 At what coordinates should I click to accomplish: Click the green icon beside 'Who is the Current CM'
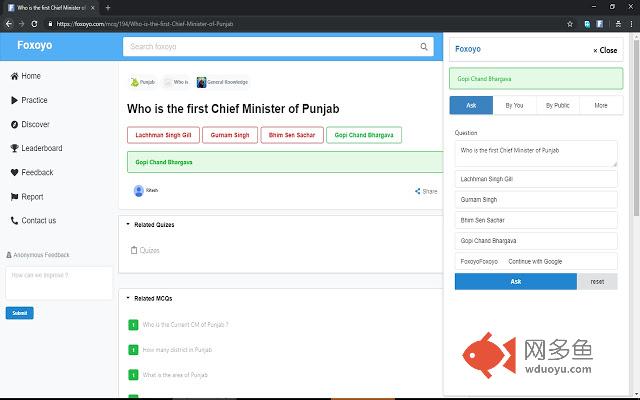[133, 325]
